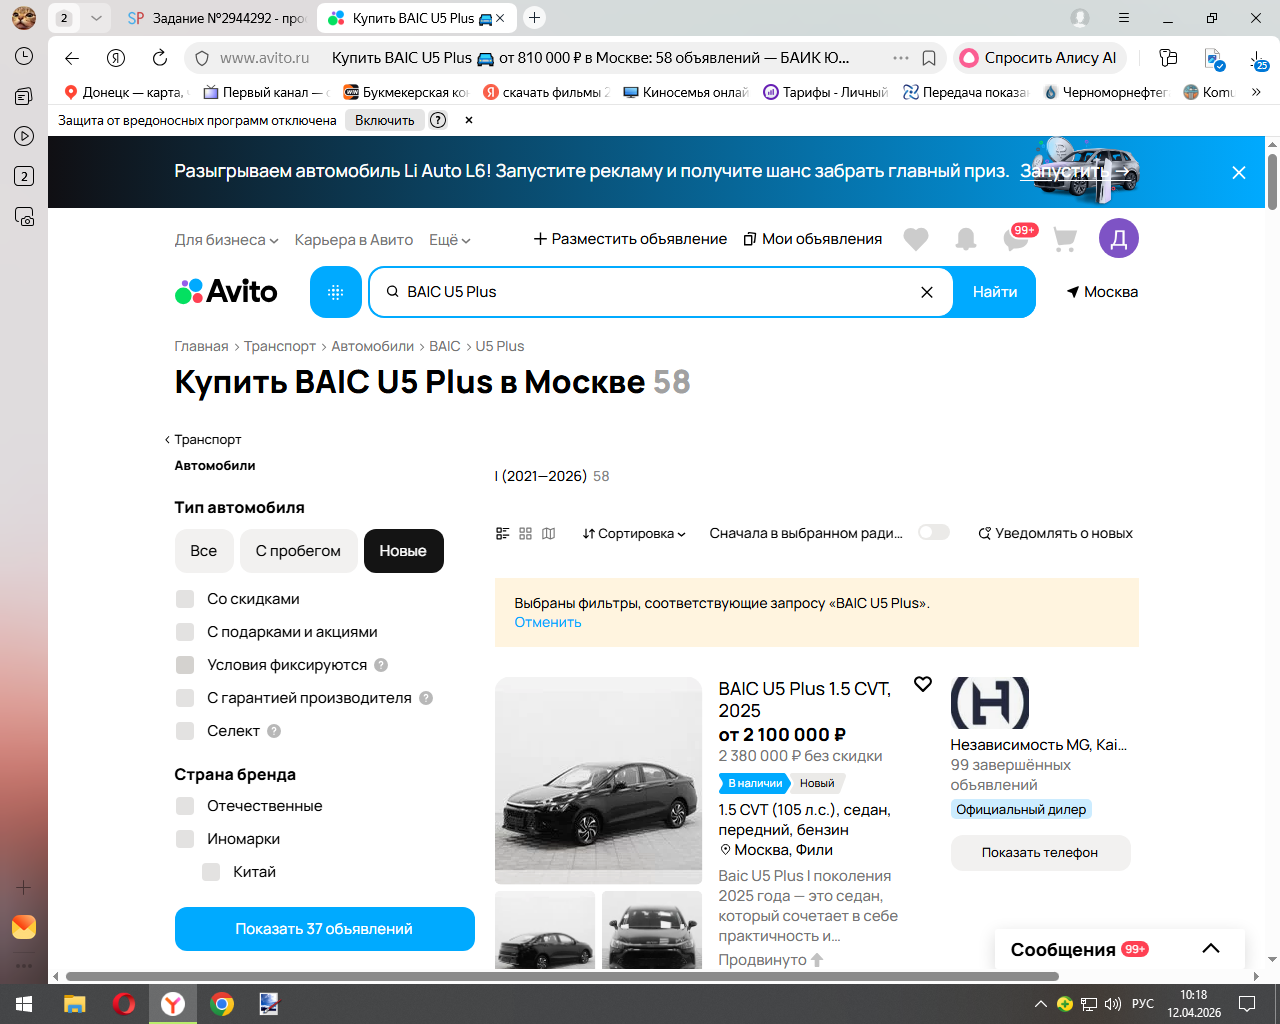Select the С пробегом car type tab
The image size is (1280, 1024).
click(x=298, y=551)
